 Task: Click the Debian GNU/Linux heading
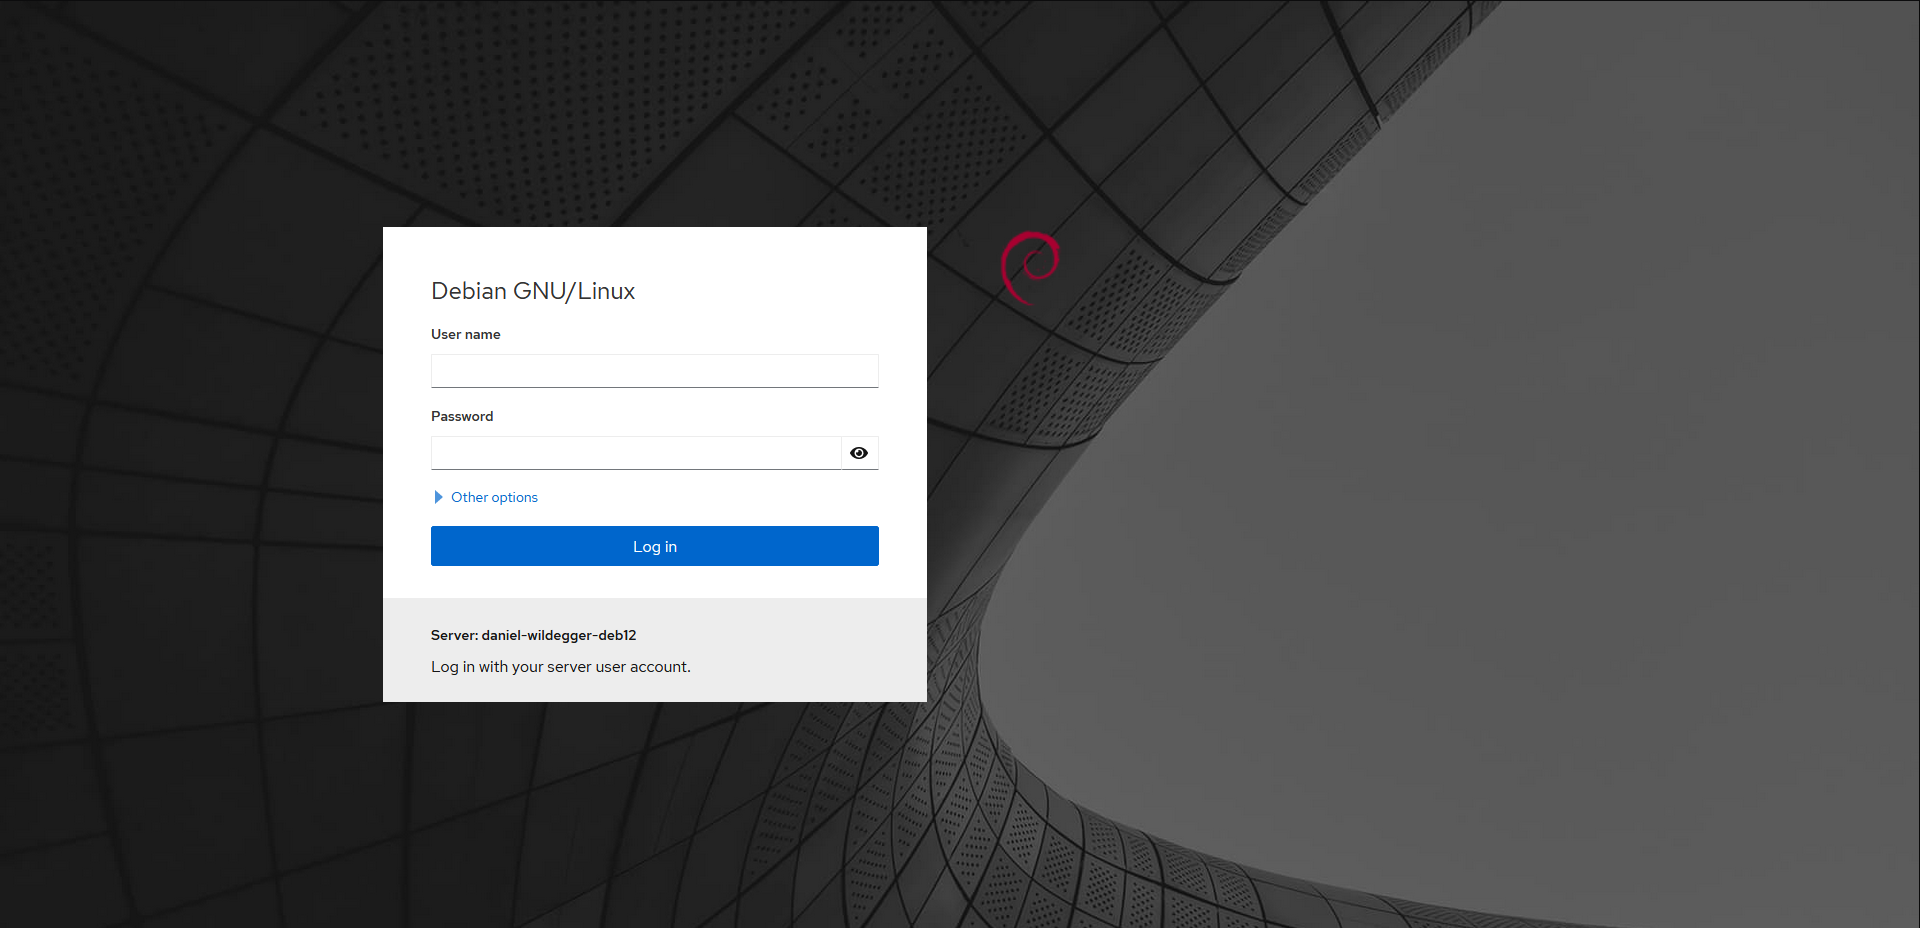click(x=532, y=291)
